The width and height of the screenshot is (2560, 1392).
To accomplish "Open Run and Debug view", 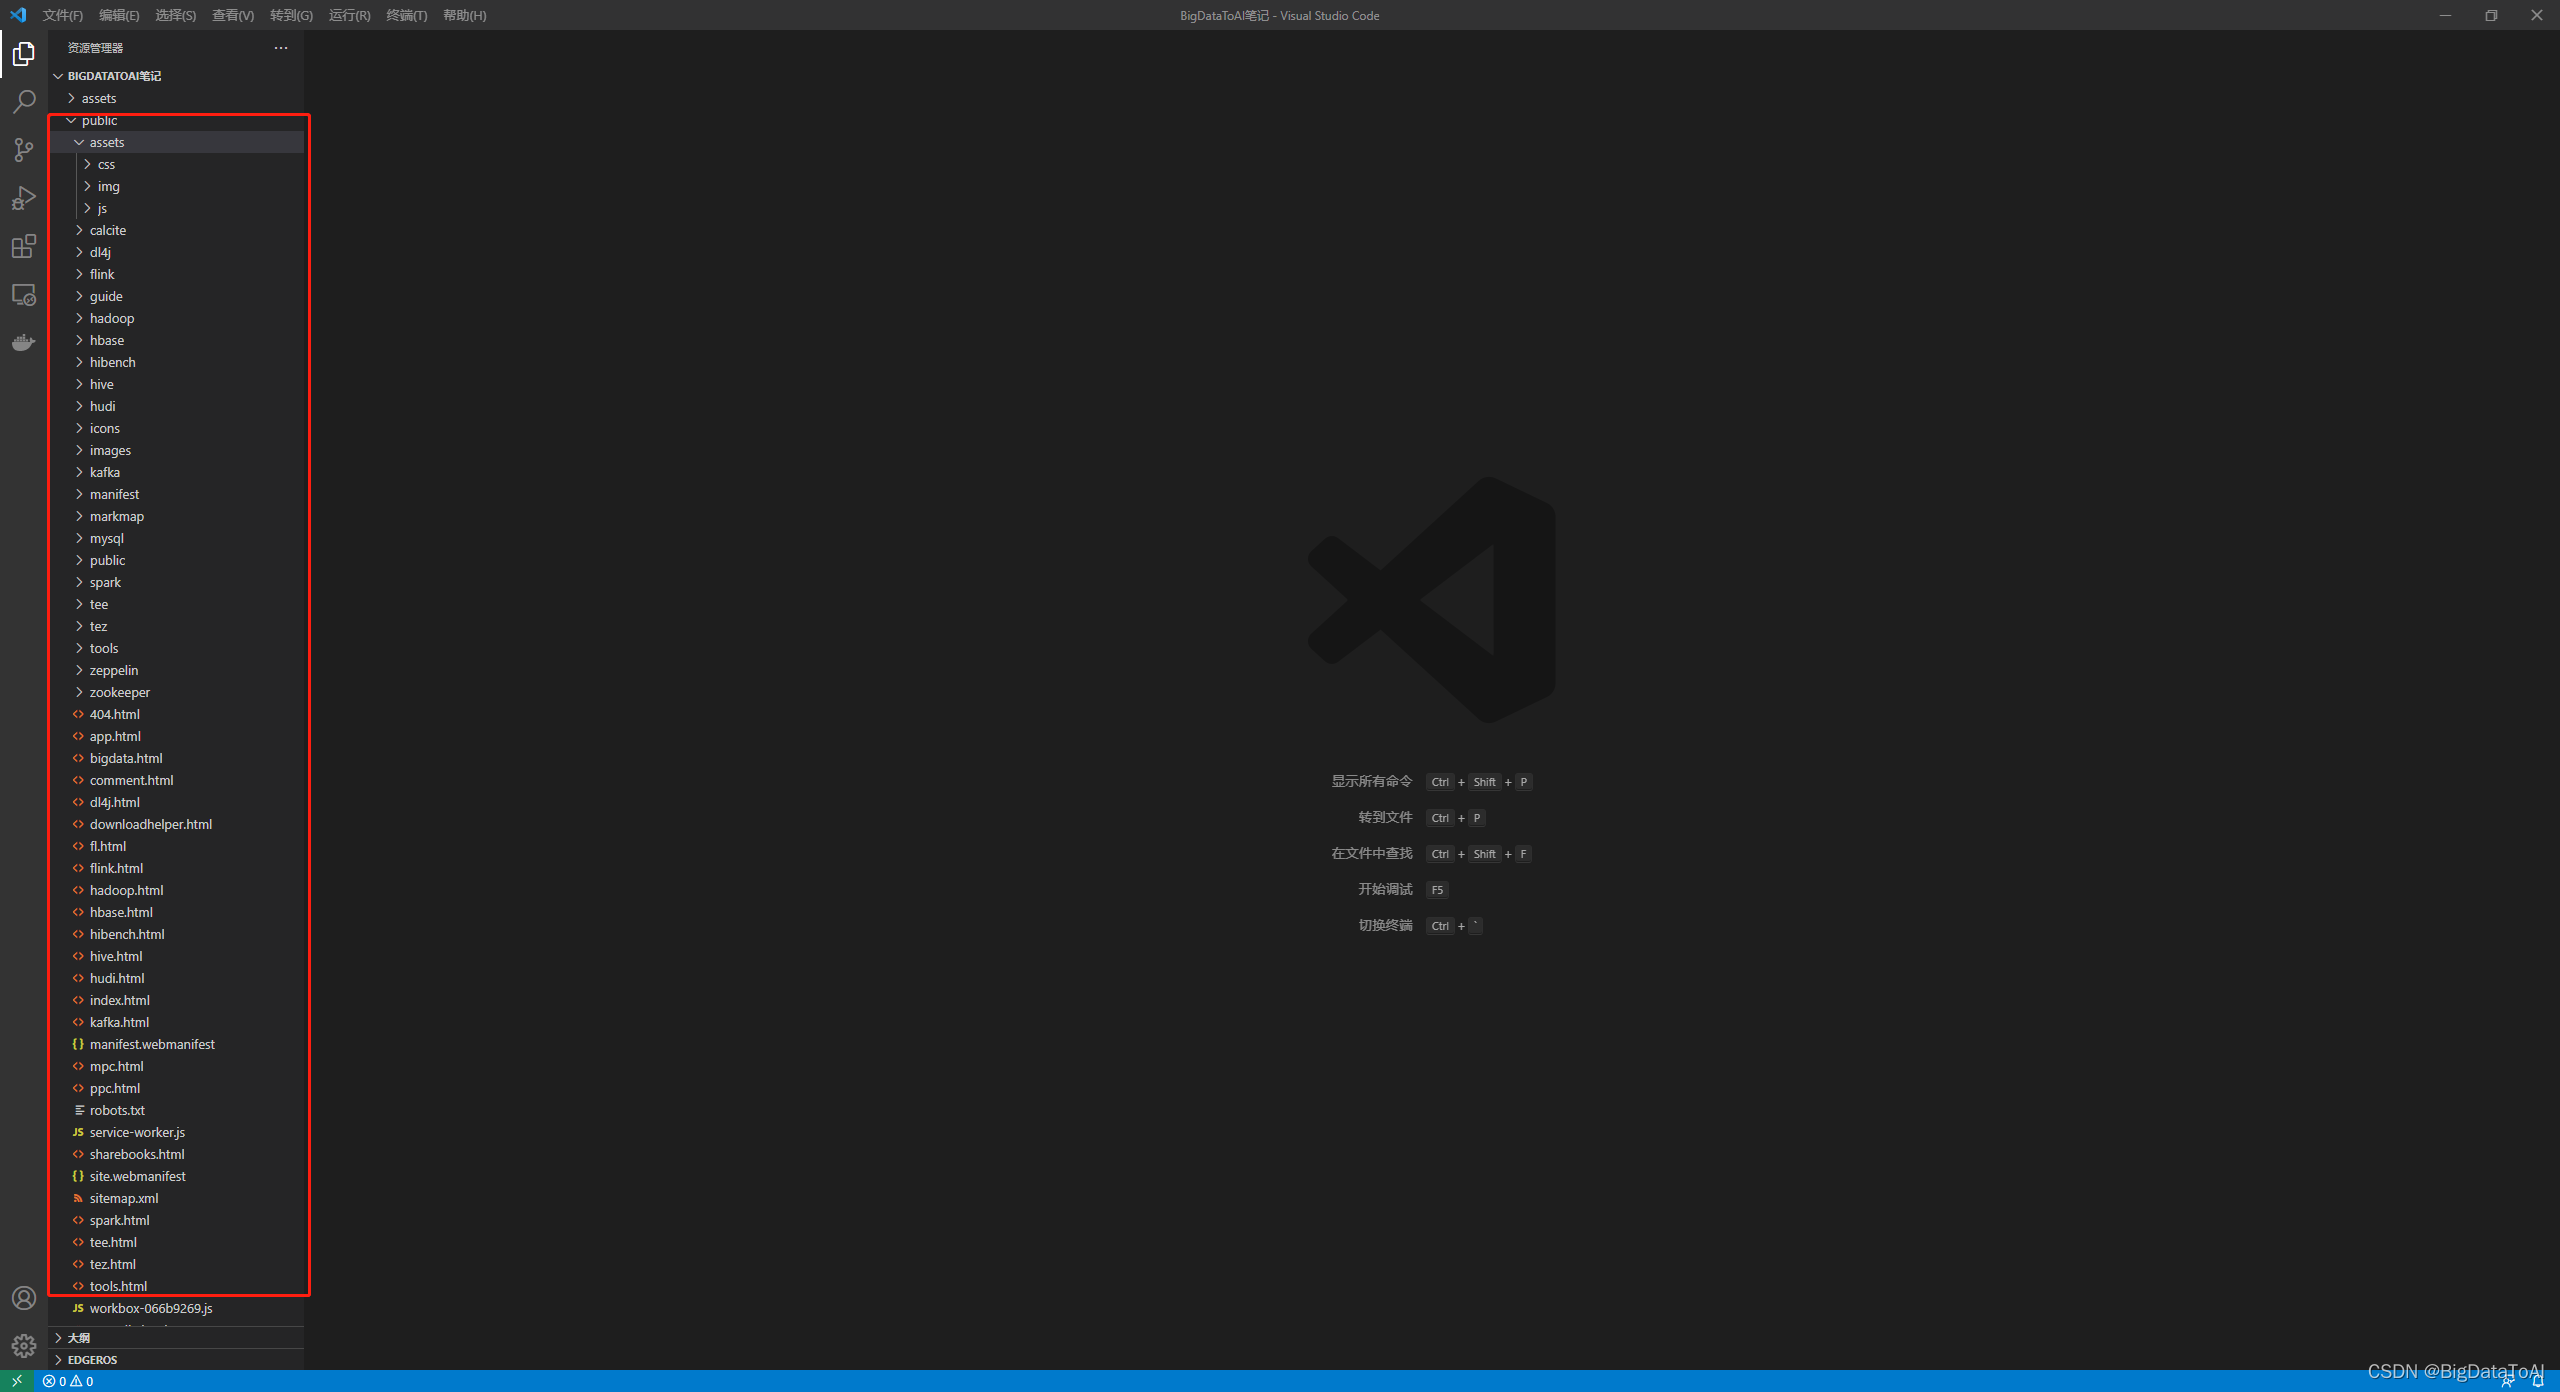I will pyautogui.click(x=24, y=198).
